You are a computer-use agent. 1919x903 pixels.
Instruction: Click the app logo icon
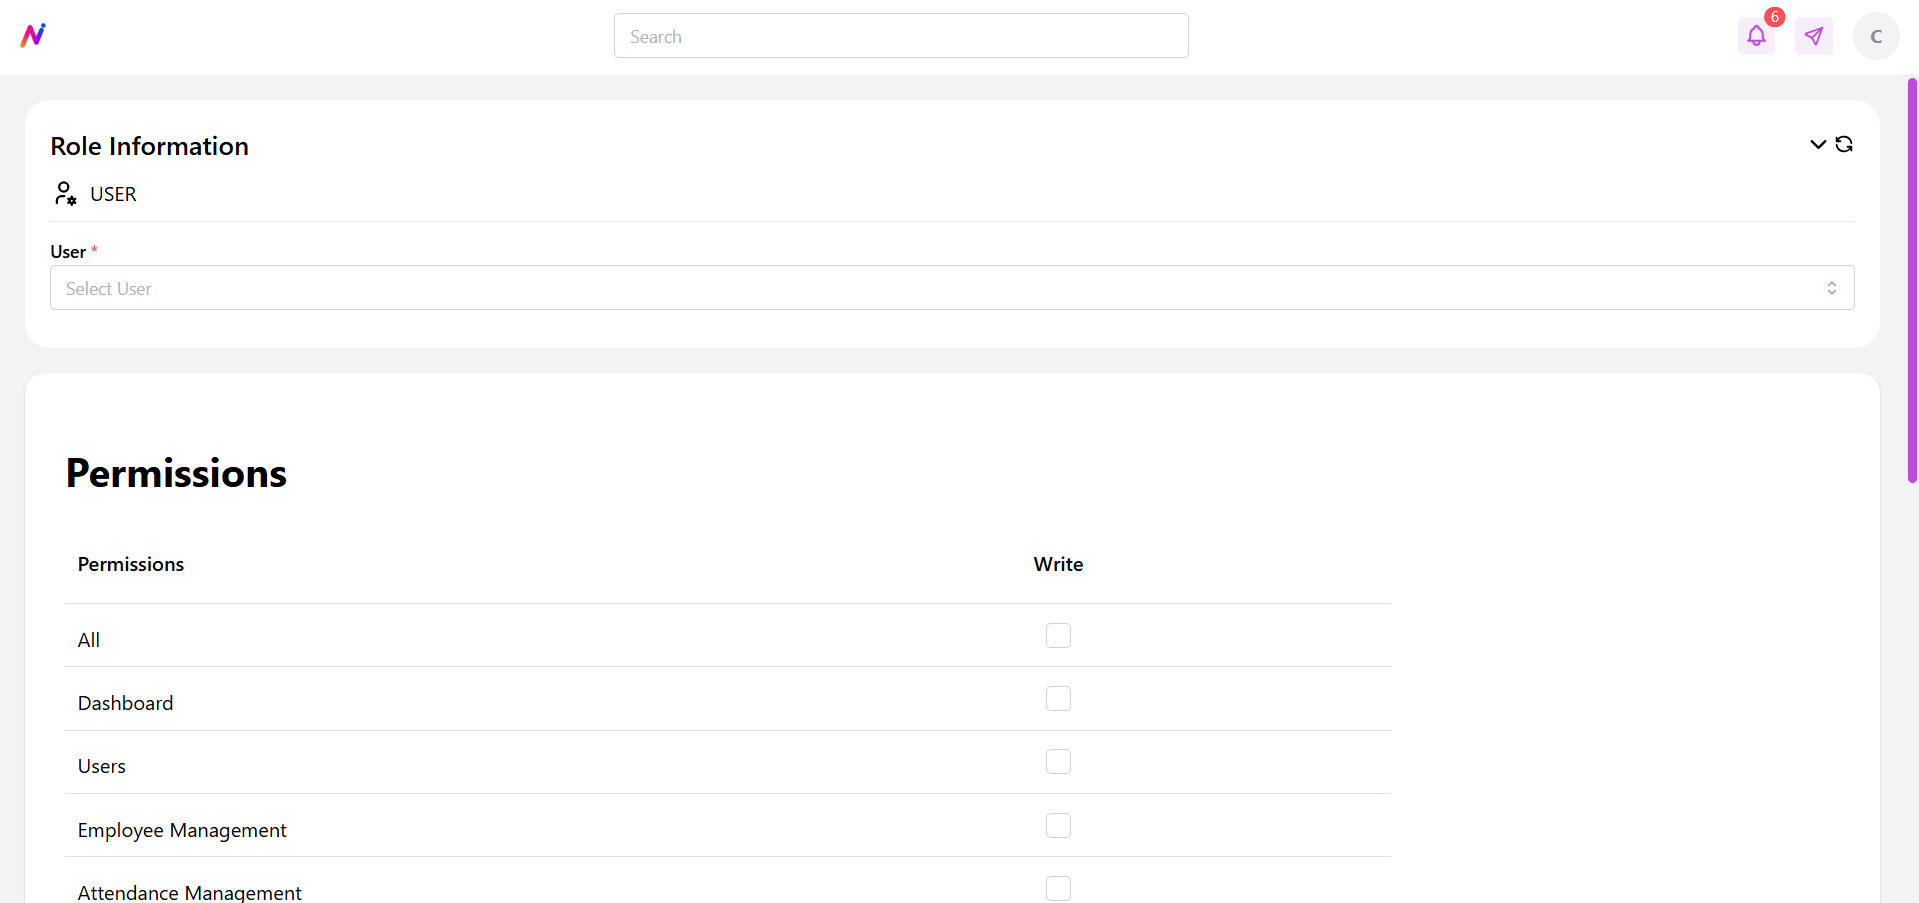tap(33, 36)
